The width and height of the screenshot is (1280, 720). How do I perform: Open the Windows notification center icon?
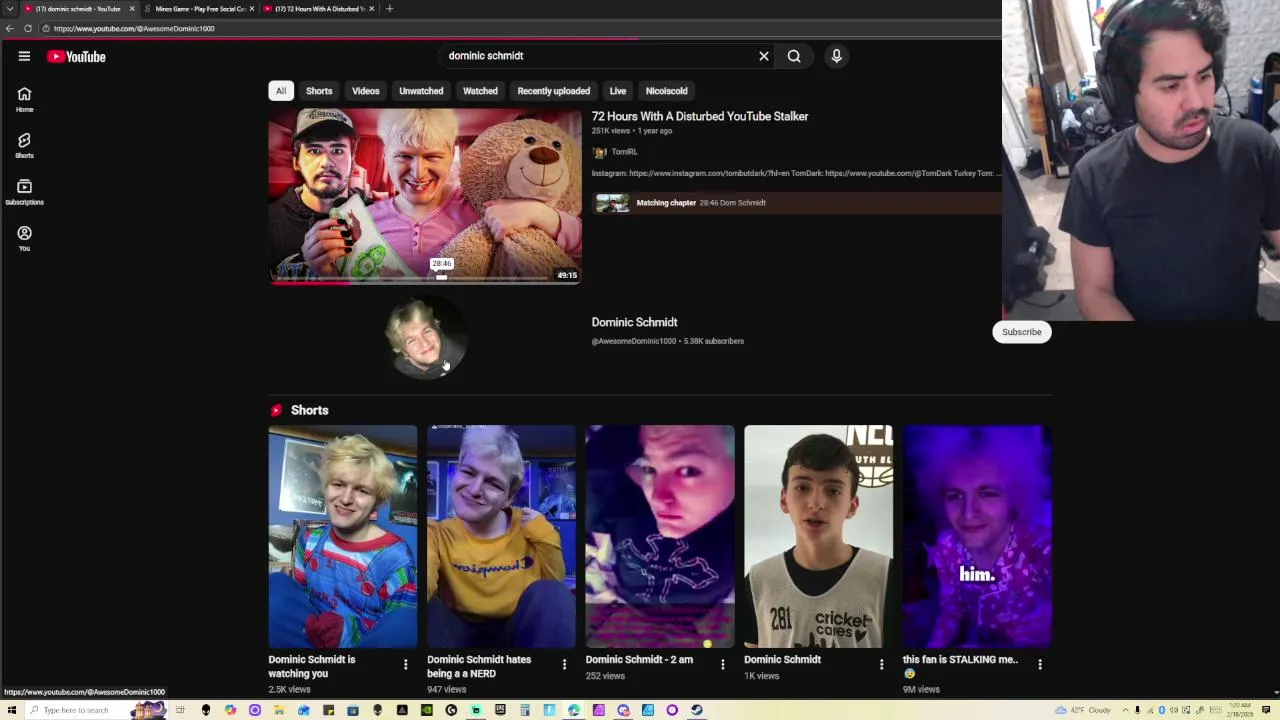coord(1266,710)
